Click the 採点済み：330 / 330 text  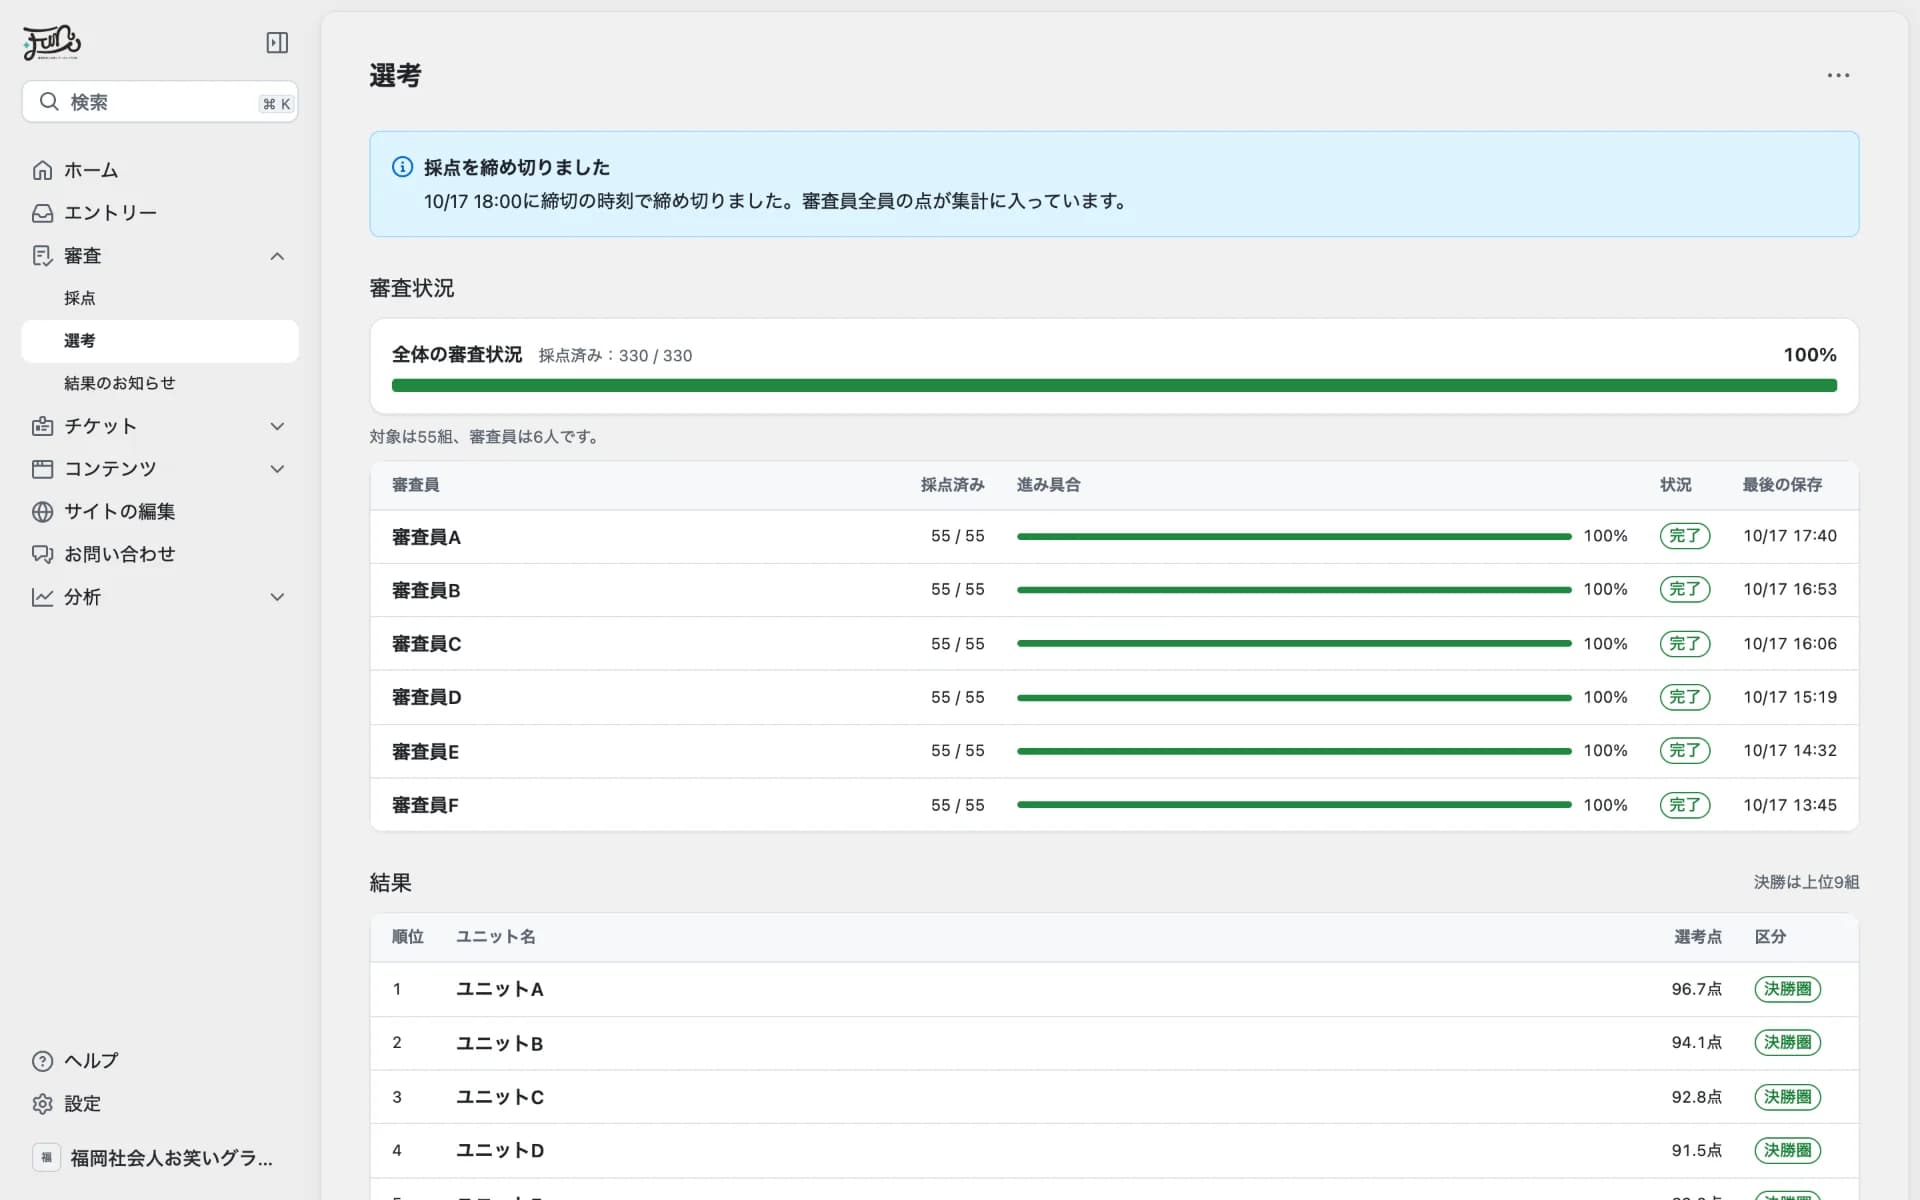[615, 356]
